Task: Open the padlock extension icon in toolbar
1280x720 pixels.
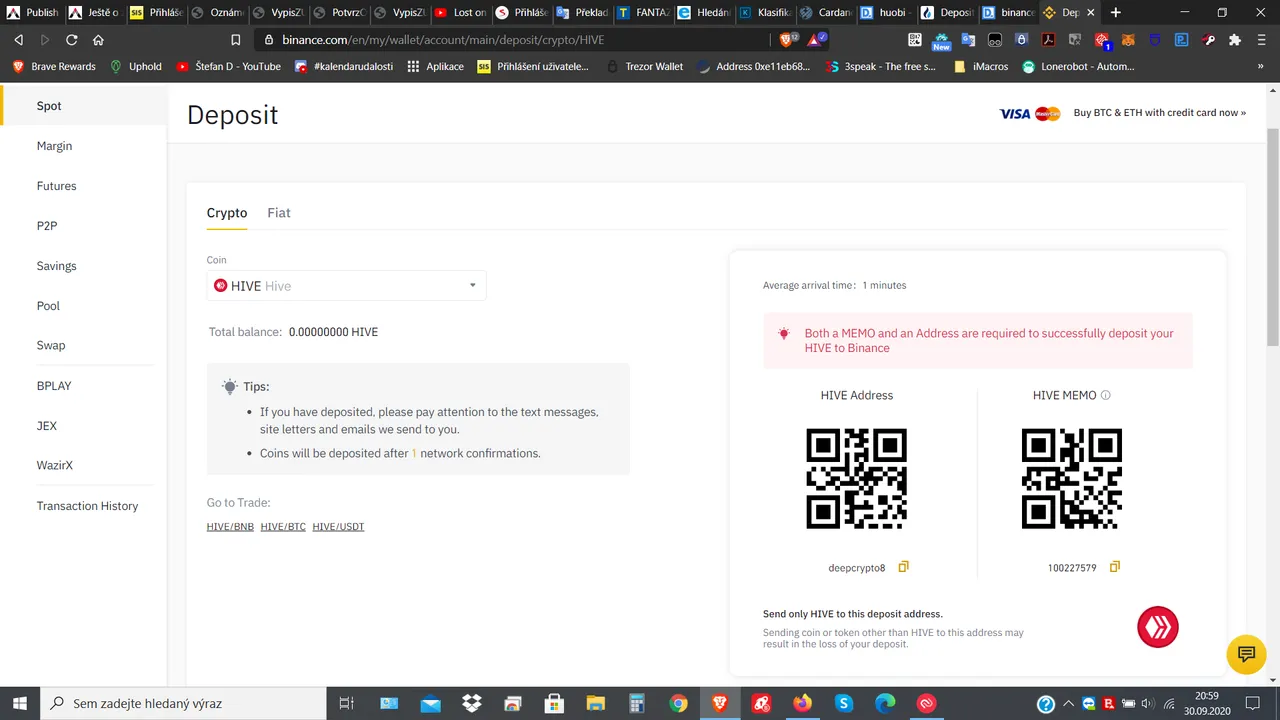Action: 1021,40
